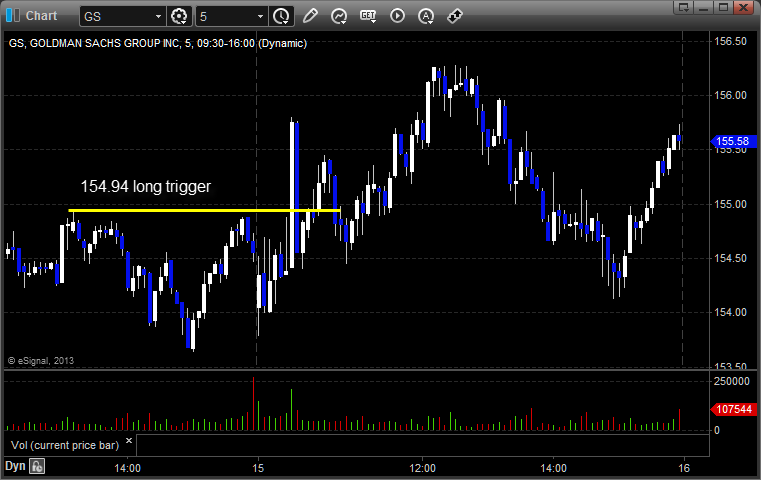Open the symbol settings gear menu
Viewport: 761px width, 480px height.
coord(179,17)
